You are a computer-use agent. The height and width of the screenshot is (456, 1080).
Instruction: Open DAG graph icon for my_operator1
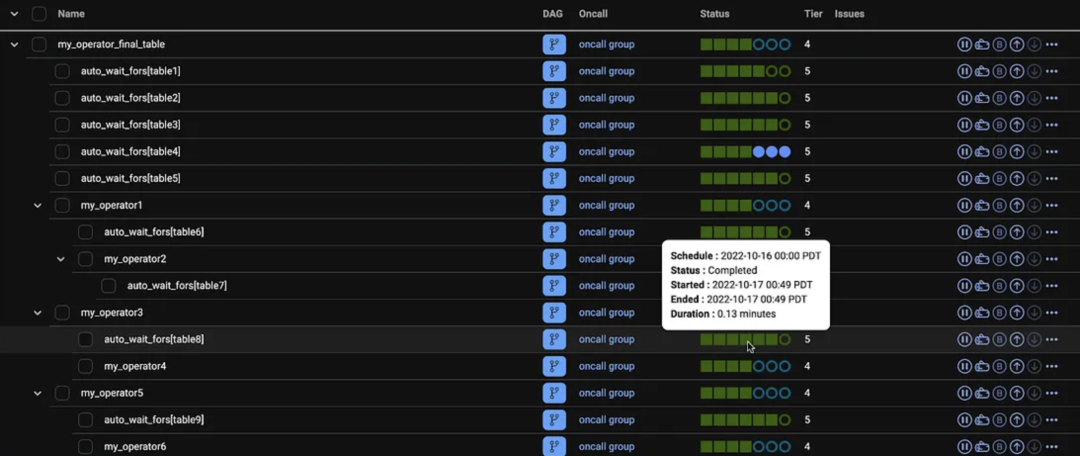(554, 206)
